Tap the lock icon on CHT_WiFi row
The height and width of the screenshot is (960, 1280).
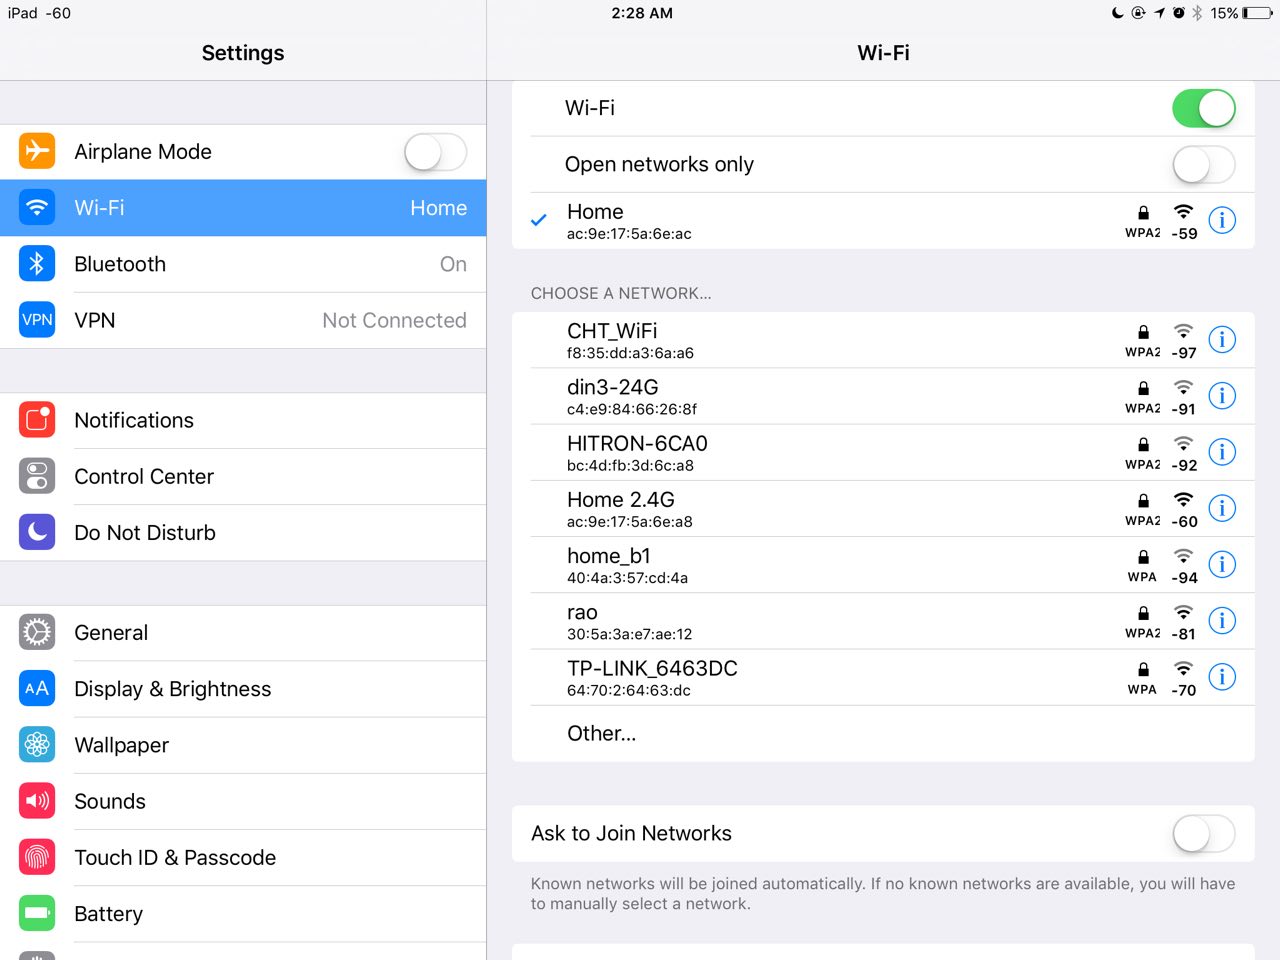(1143, 332)
